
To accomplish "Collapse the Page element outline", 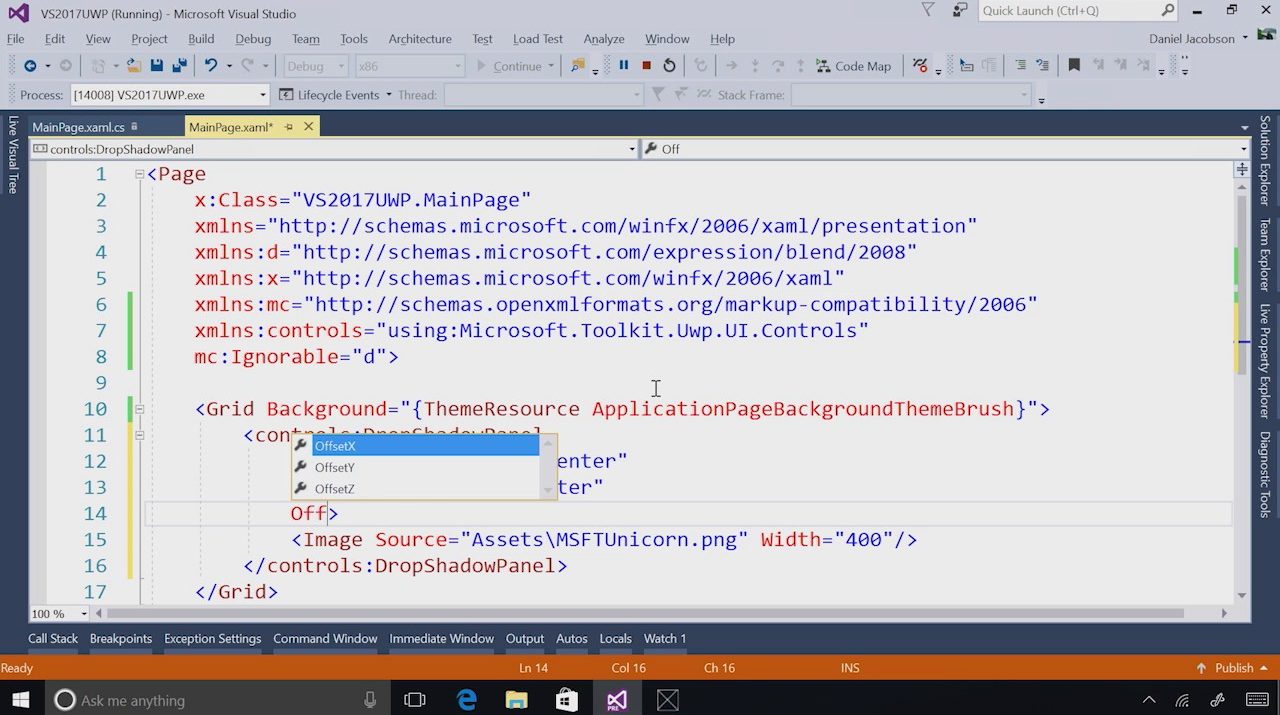I will 139,174.
